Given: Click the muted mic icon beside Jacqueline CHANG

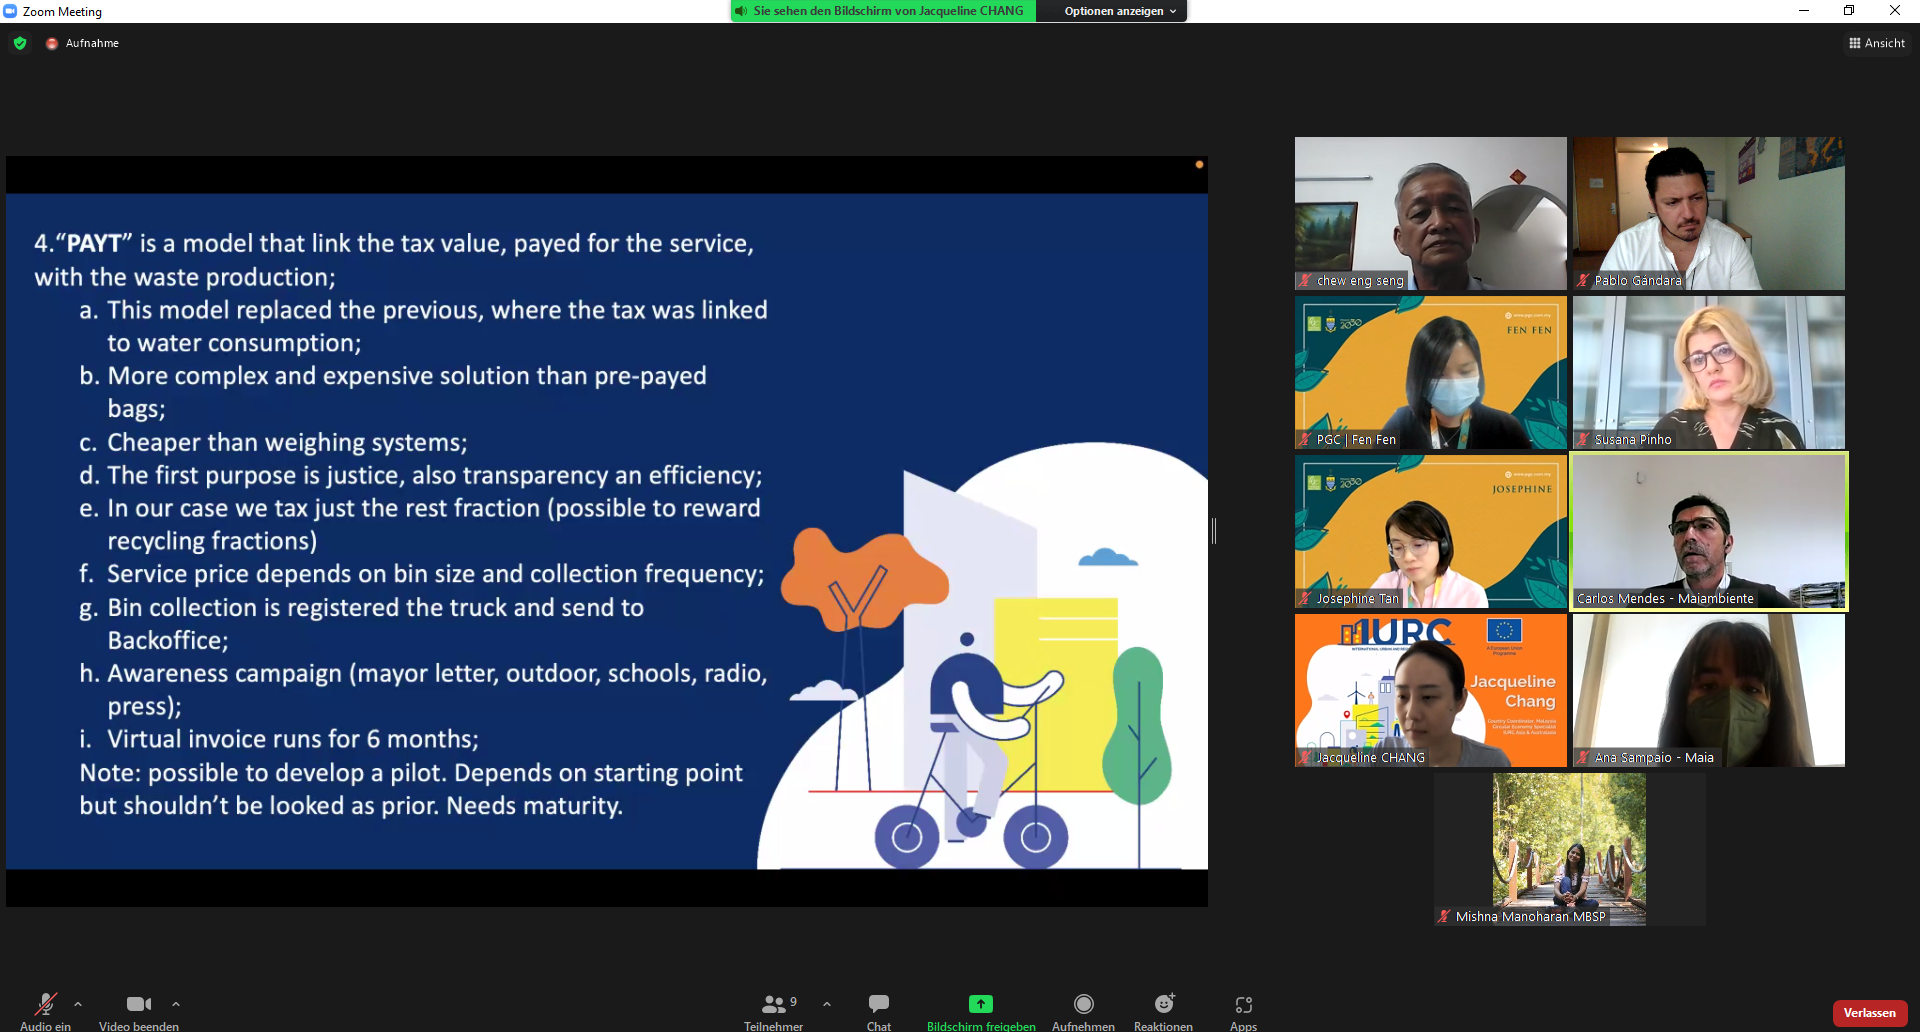Looking at the screenshot, I should point(1305,758).
